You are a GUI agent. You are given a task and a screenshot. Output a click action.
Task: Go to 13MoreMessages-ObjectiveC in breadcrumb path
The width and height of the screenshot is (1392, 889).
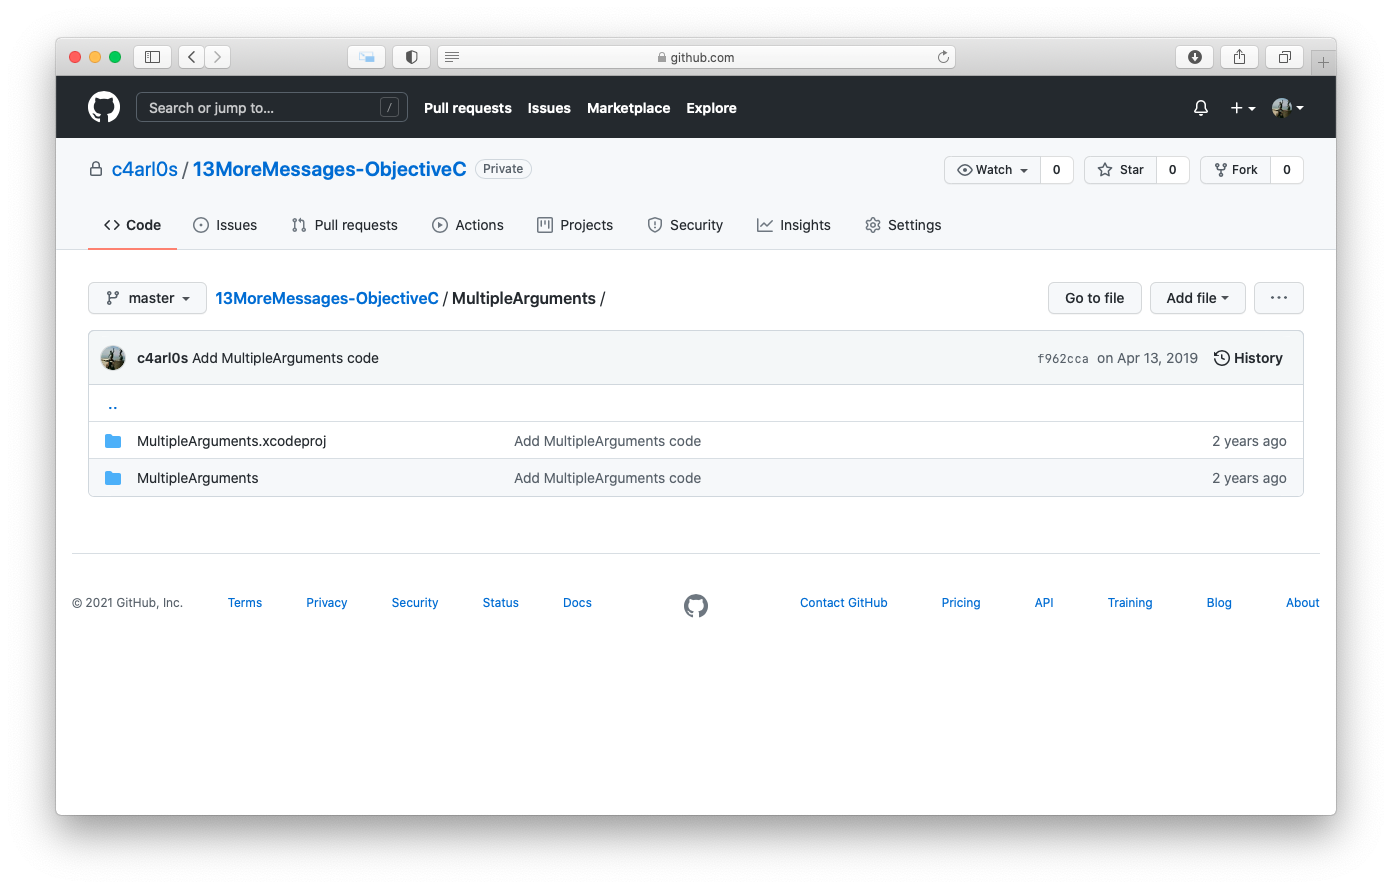pos(327,298)
